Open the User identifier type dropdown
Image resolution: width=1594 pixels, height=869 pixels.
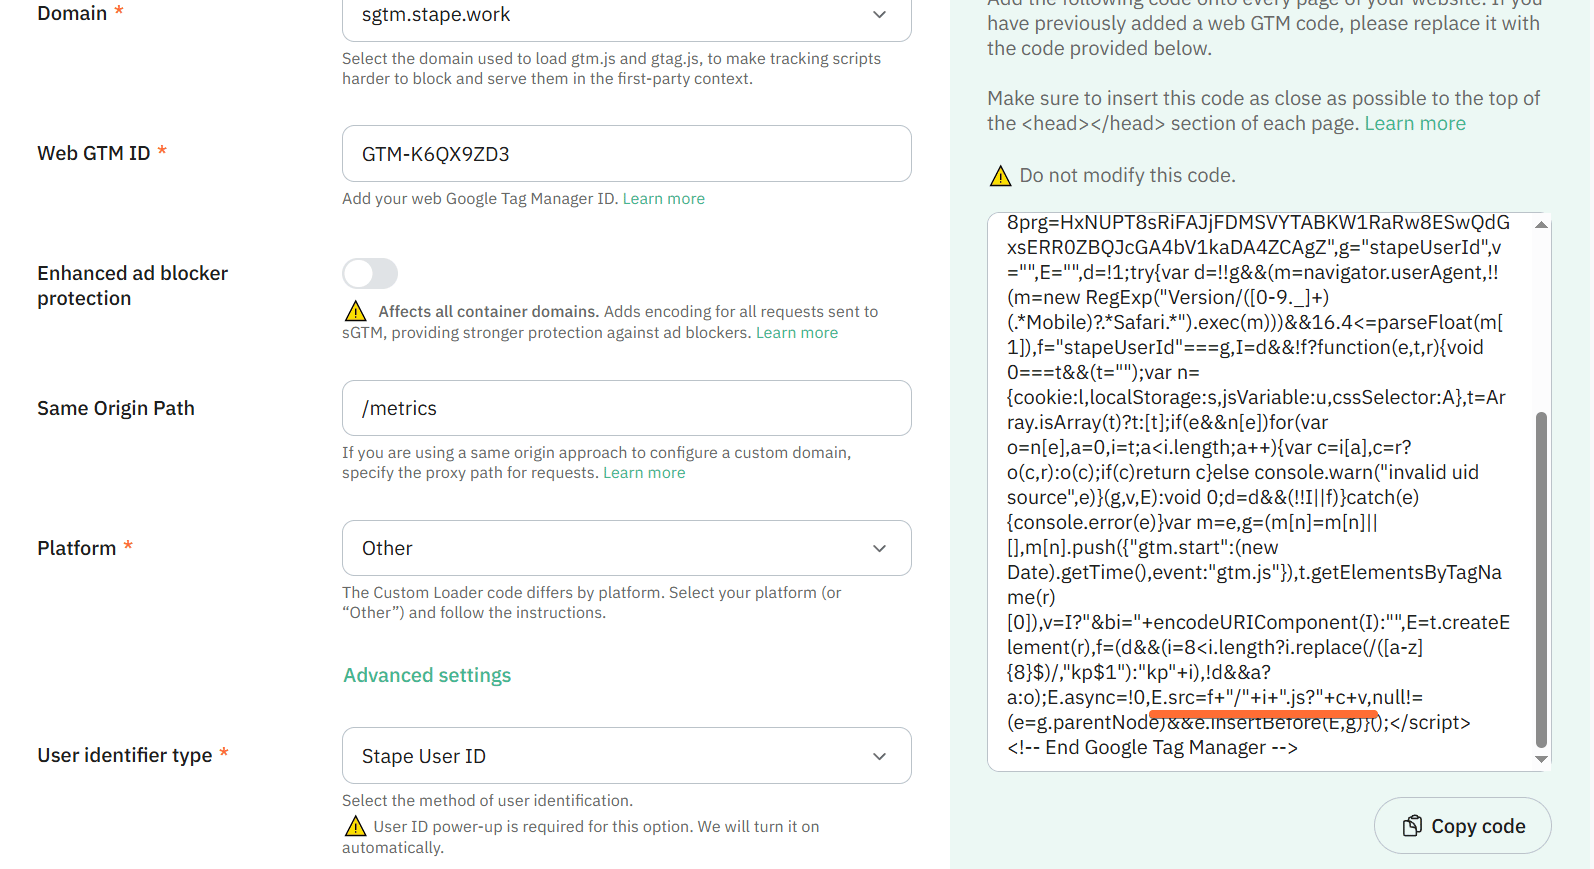click(x=626, y=756)
